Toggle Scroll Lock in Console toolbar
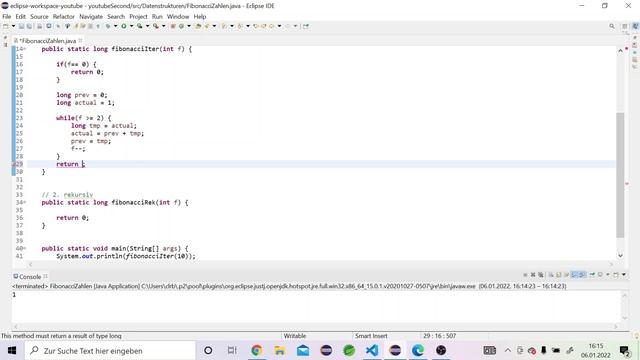This screenshot has width=640, height=360. [x=558, y=275]
